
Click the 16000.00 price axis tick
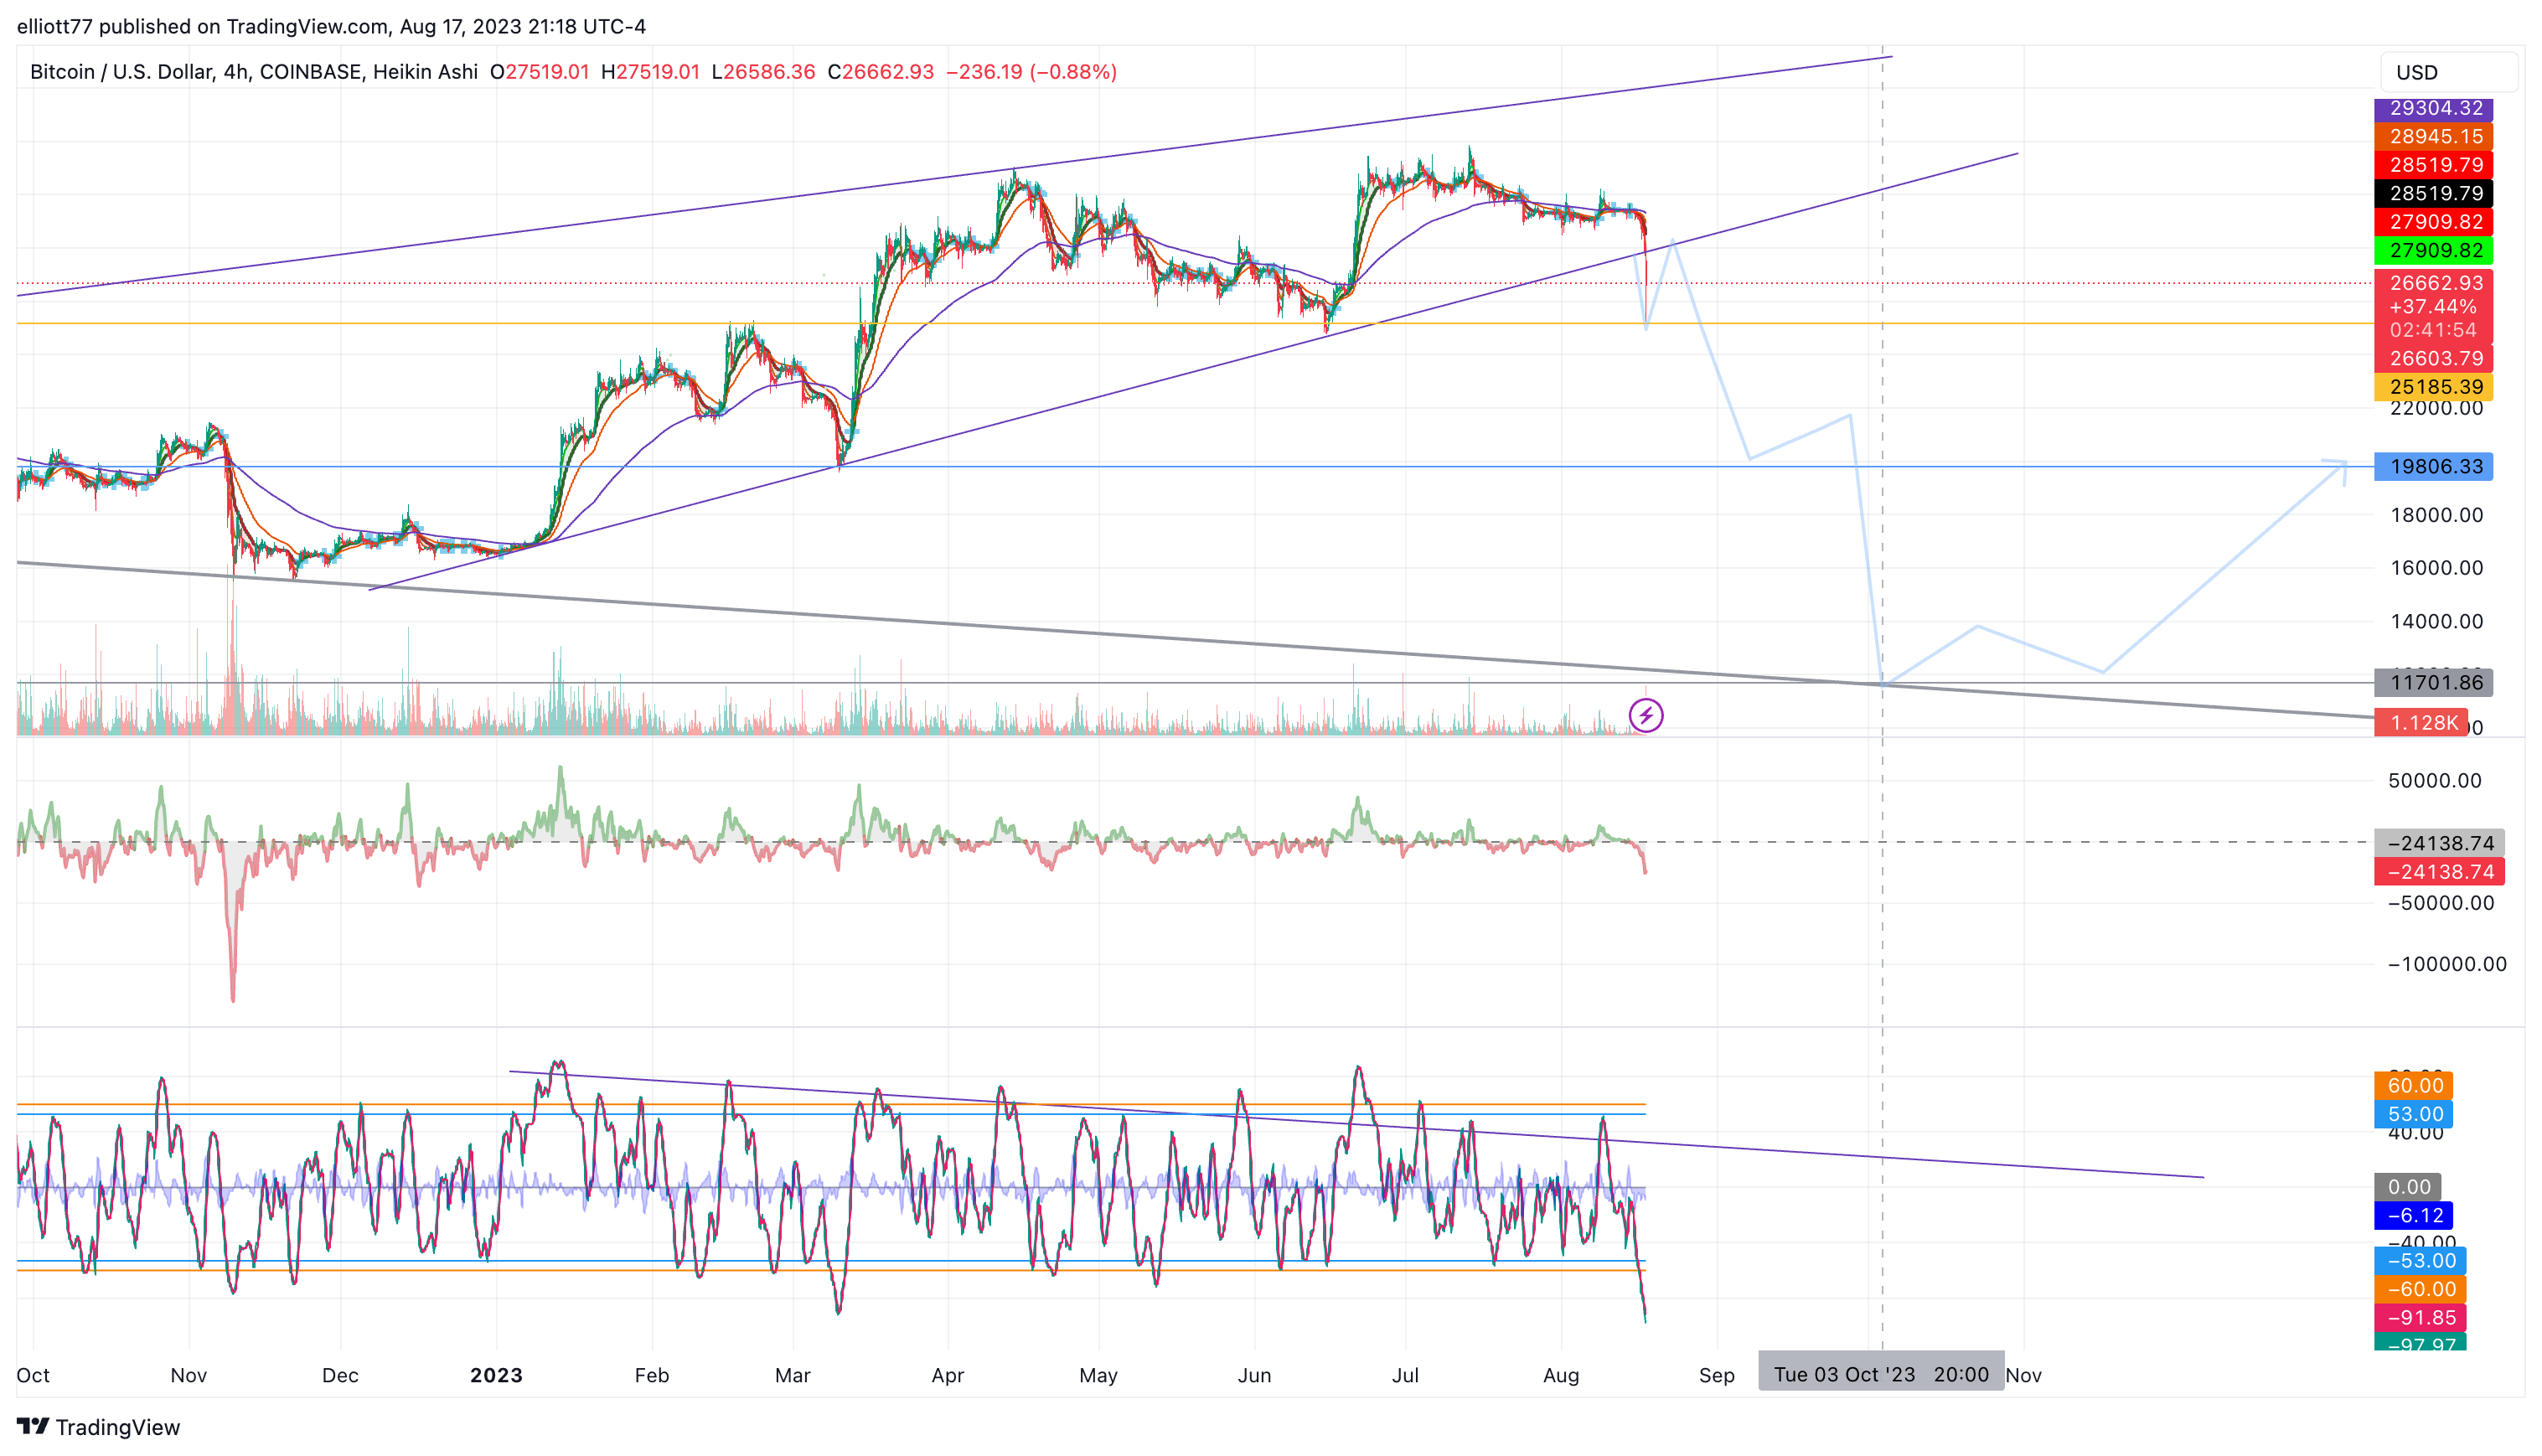tap(2436, 568)
